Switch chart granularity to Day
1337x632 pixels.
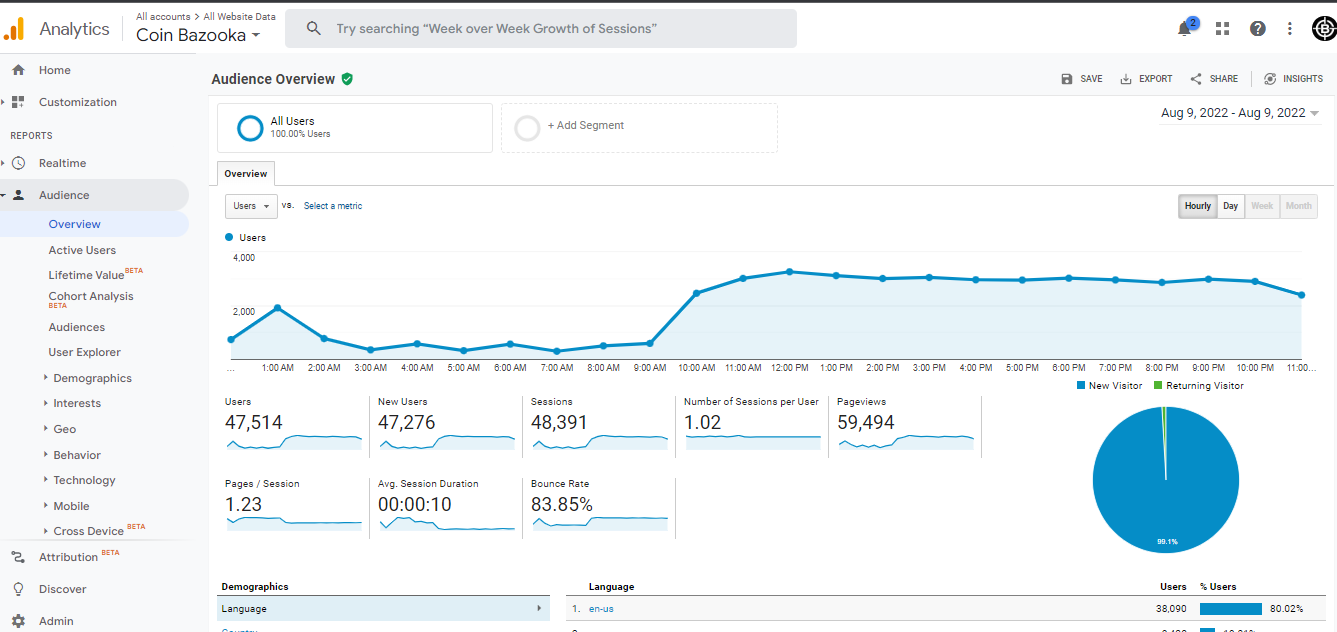coord(1230,206)
